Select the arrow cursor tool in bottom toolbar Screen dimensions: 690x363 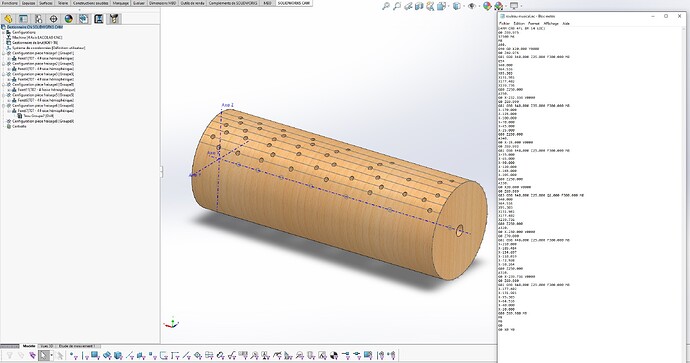pyautogui.click(x=43, y=355)
